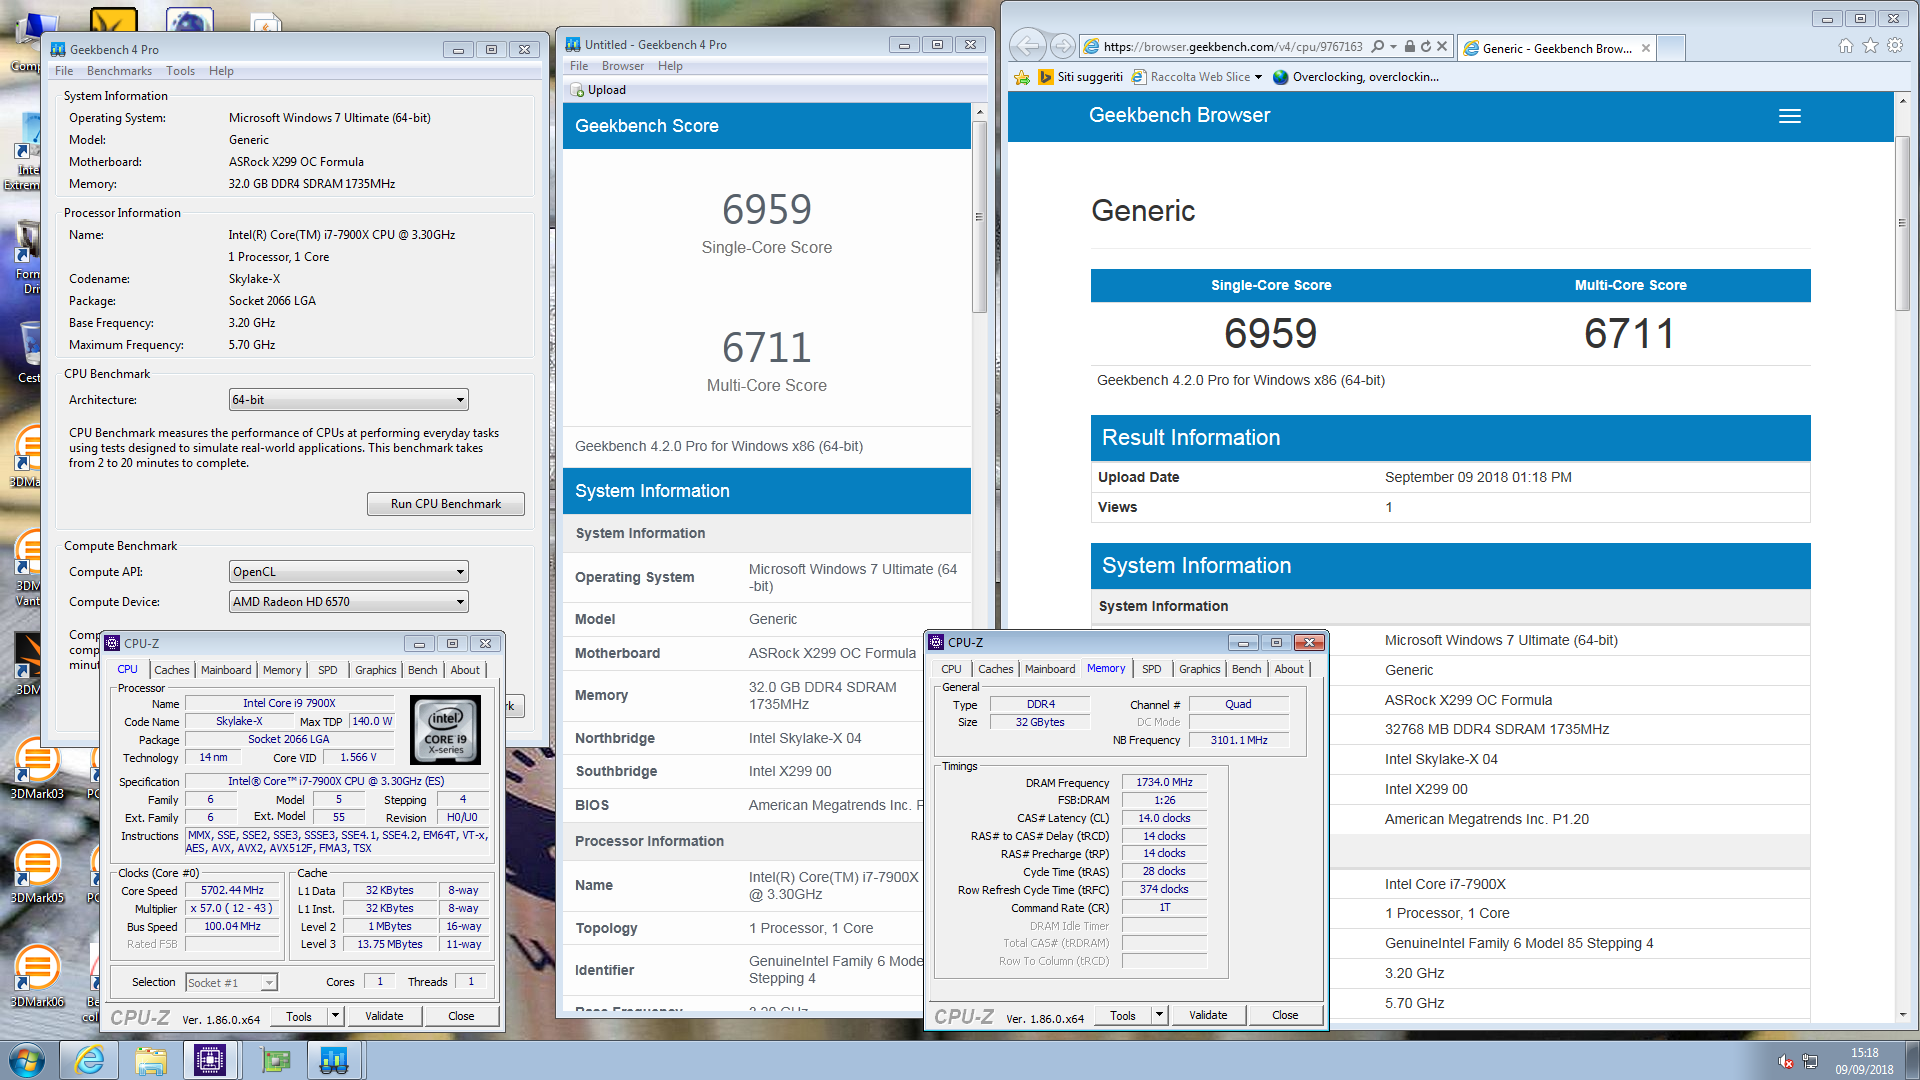1920x1080 pixels.
Task: Open the Windows Start menu
Action: (x=27, y=1060)
